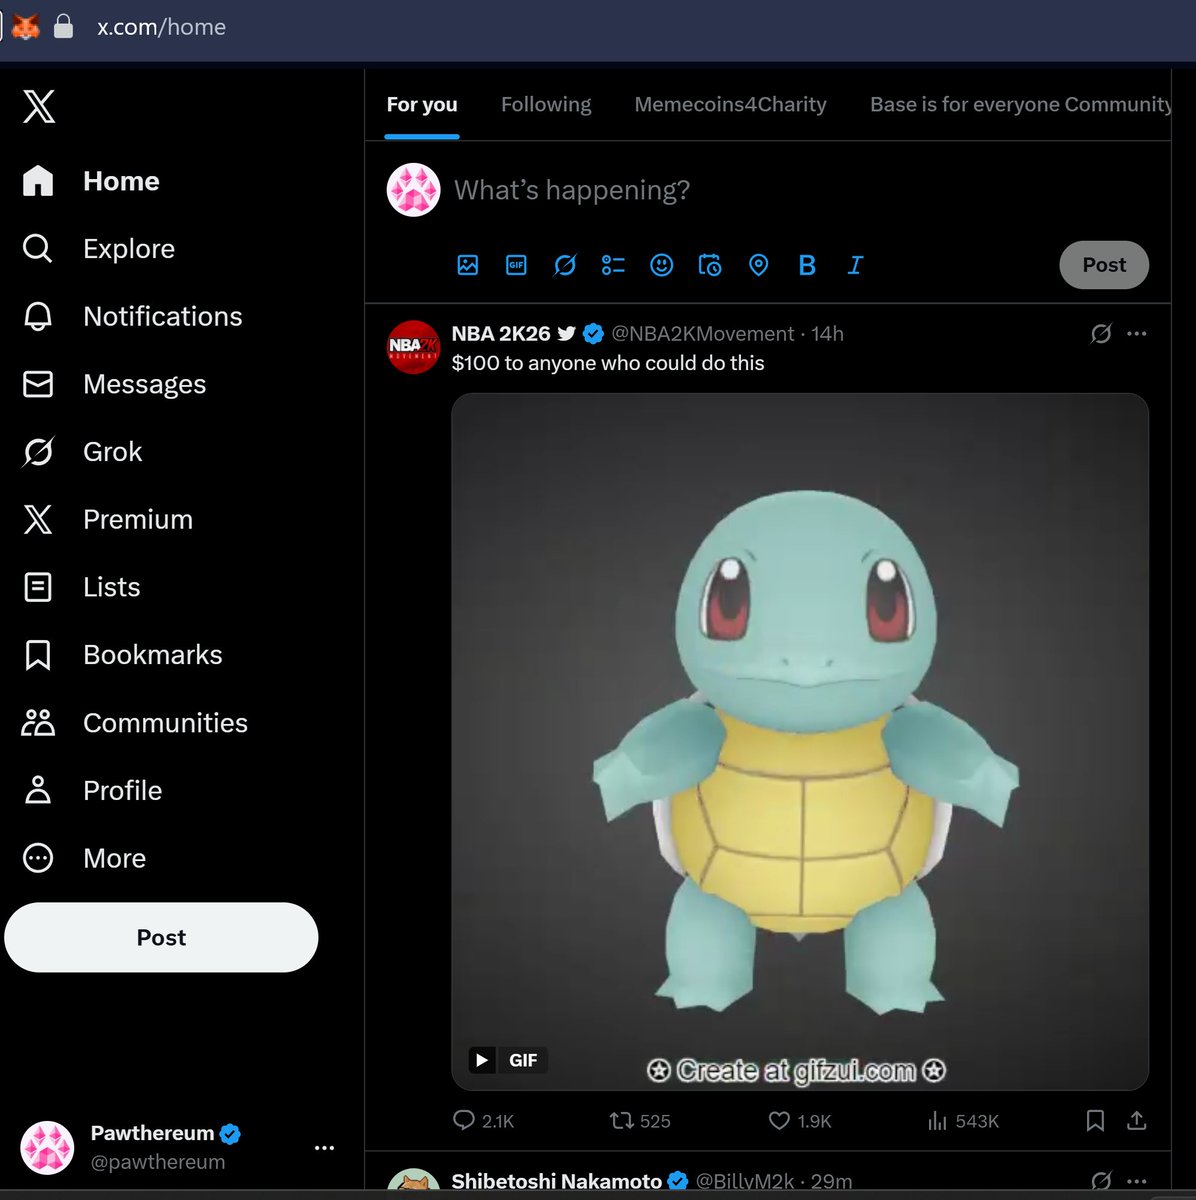Repost the NBA 2K26 post
The image size is (1196, 1200).
click(x=640, y=1121)
